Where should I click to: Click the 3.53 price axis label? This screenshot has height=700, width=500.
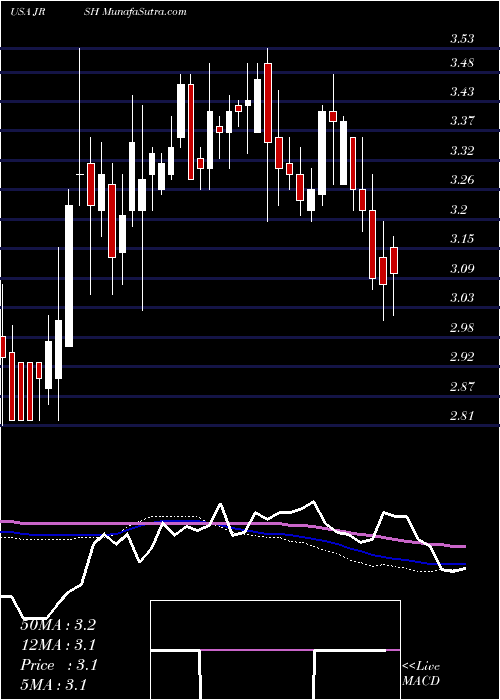462,39
